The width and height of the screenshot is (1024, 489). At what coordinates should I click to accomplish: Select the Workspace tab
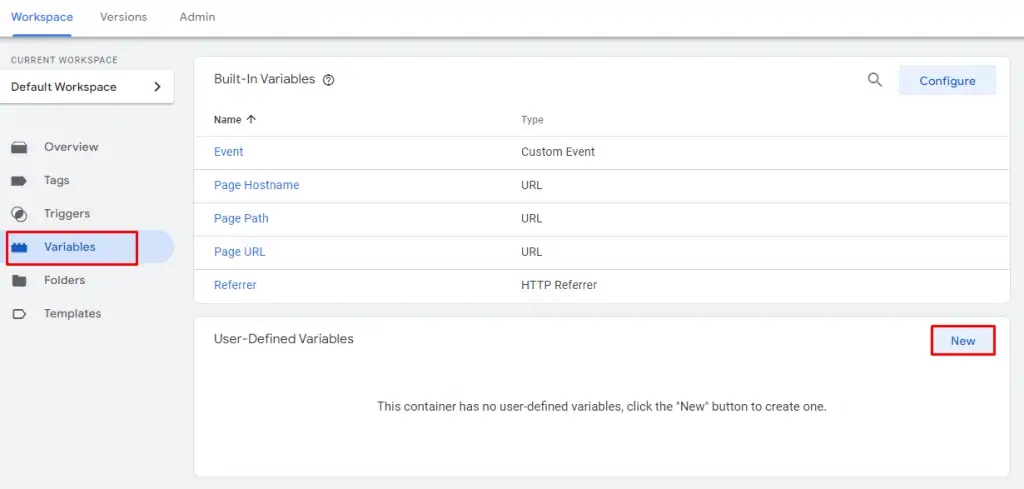coord(42,17)
